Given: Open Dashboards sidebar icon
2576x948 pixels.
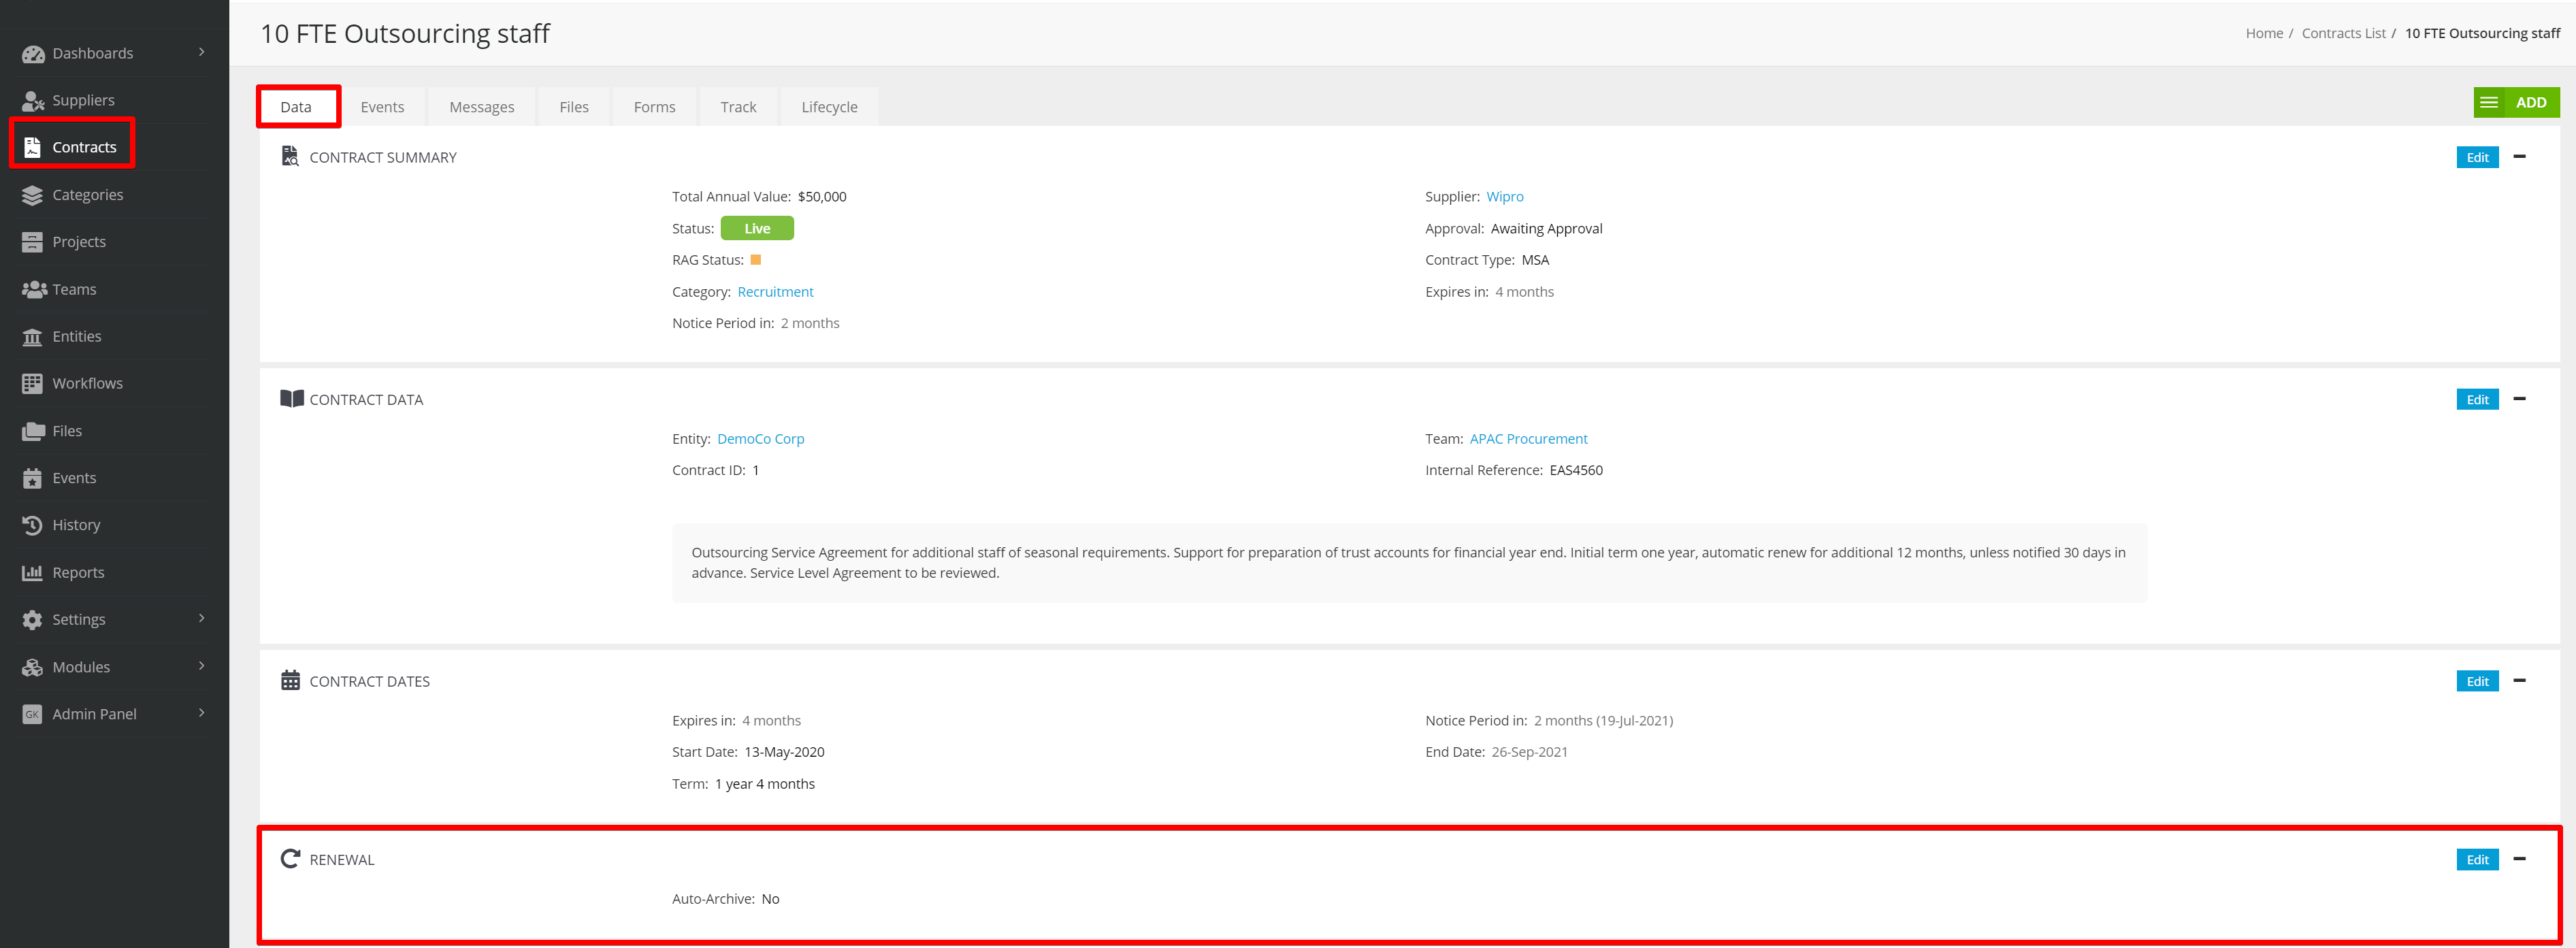Looking at the screenshot, I should point(33,54).
